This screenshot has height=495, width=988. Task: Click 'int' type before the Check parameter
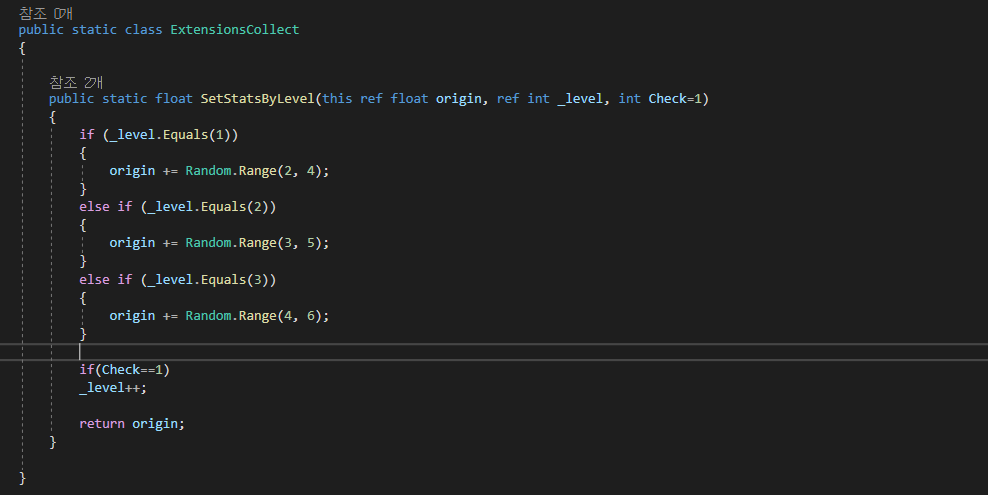(629, 99)
